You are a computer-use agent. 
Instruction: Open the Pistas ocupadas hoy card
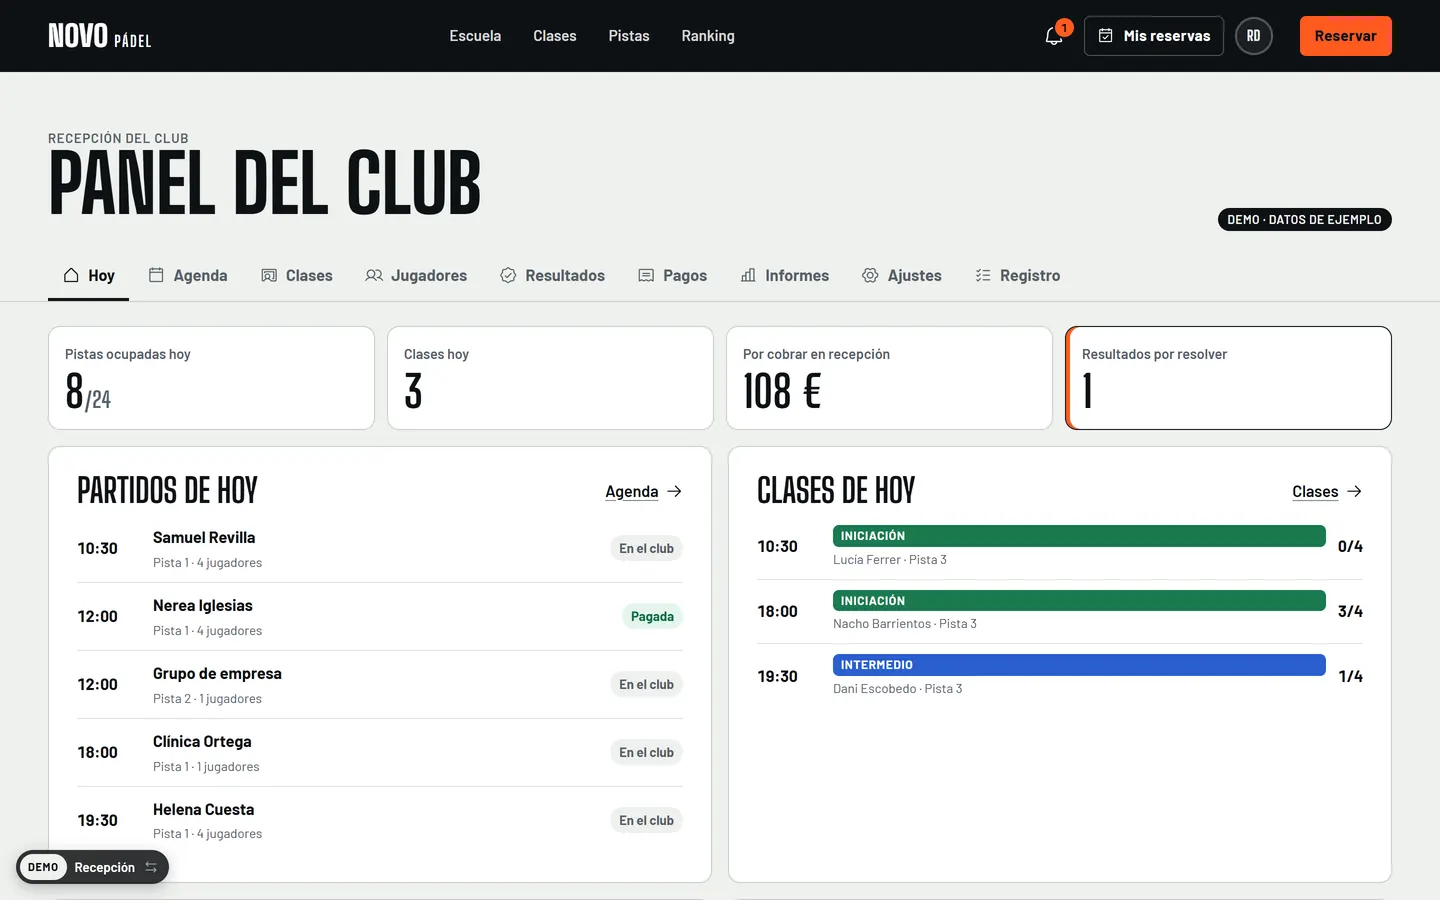[211, 378]
